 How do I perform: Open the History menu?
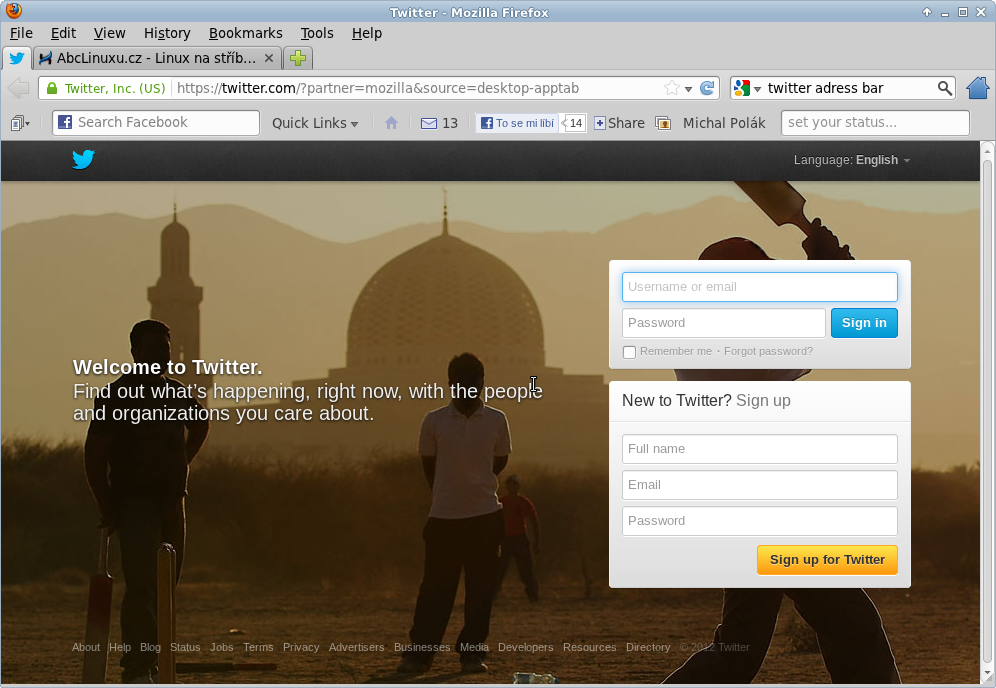pos(167,33)
